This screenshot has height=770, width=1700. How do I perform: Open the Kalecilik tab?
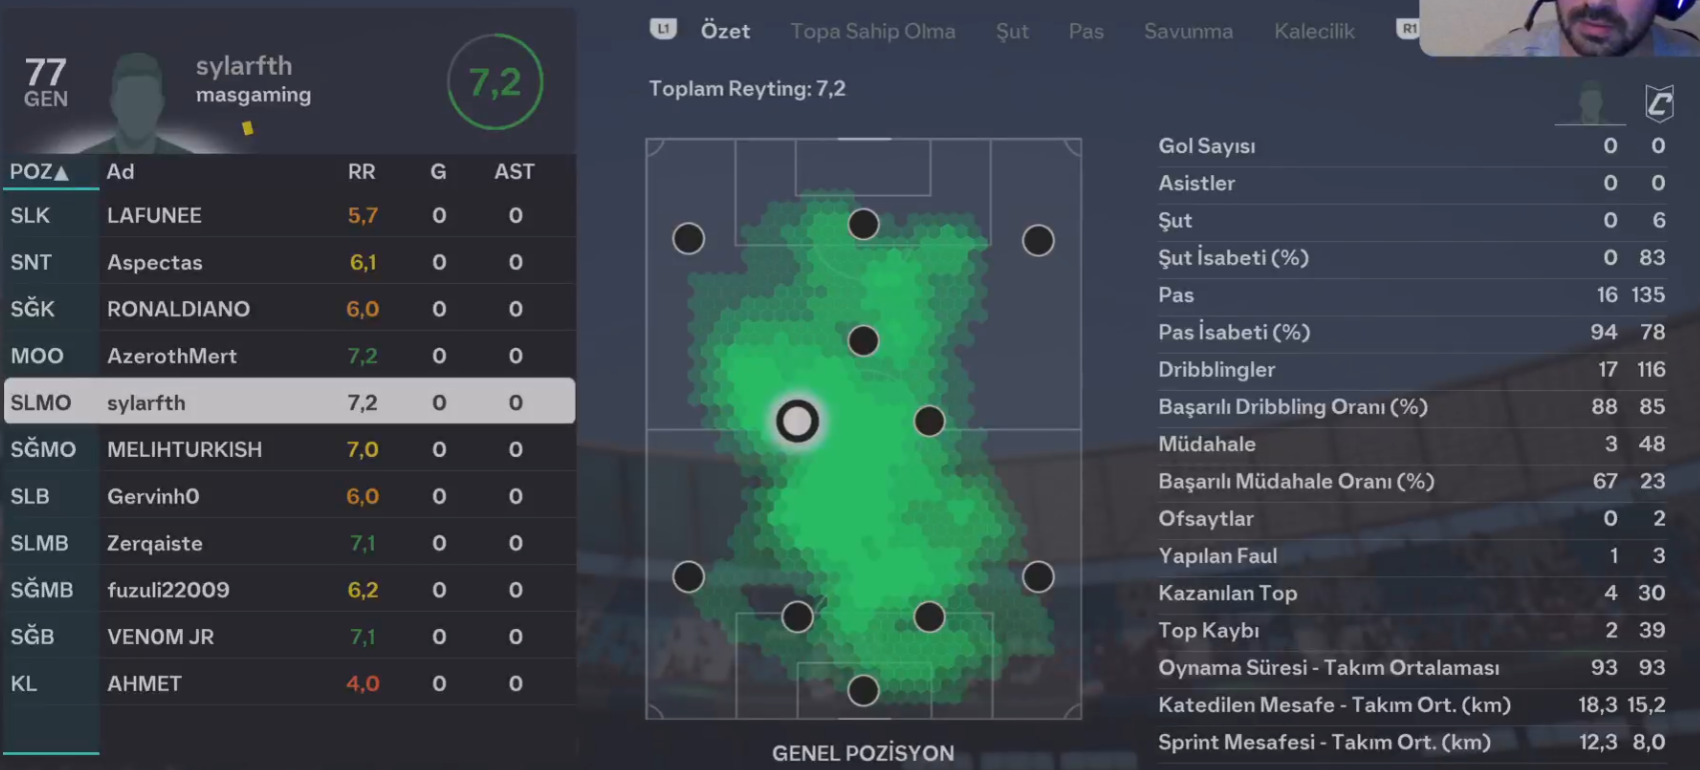[x=1314, y=31]
